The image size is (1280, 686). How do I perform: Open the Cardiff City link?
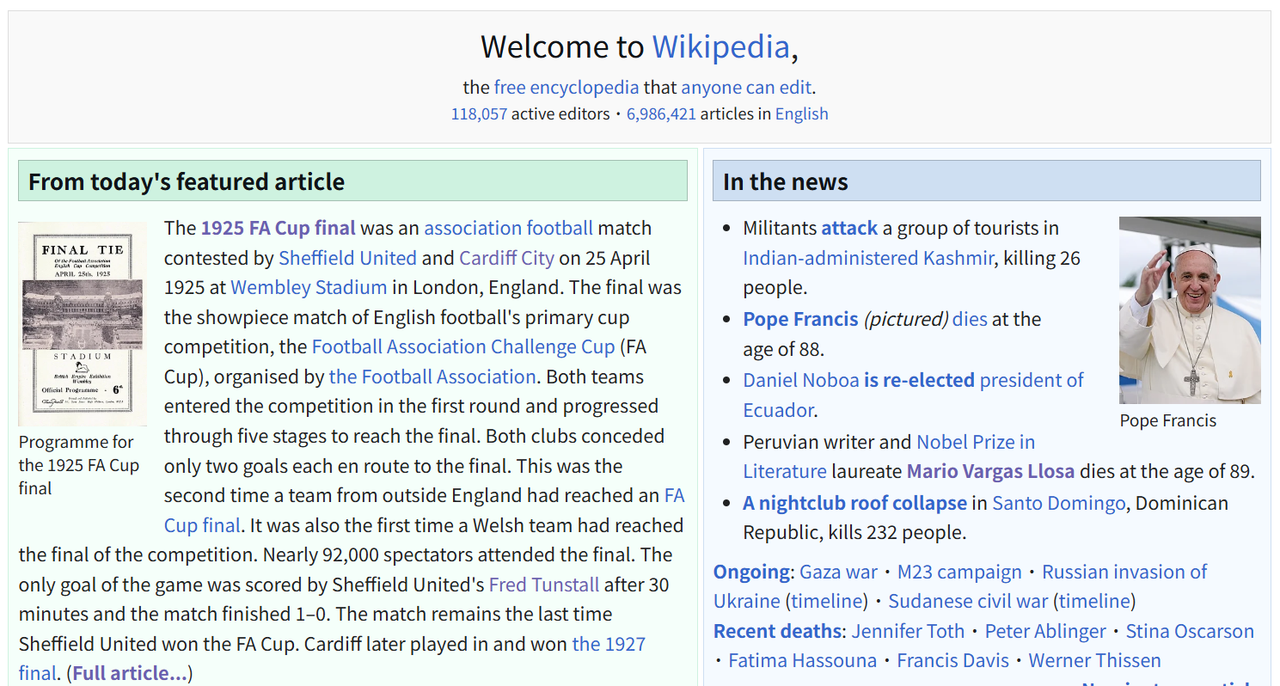coord(507,258)
